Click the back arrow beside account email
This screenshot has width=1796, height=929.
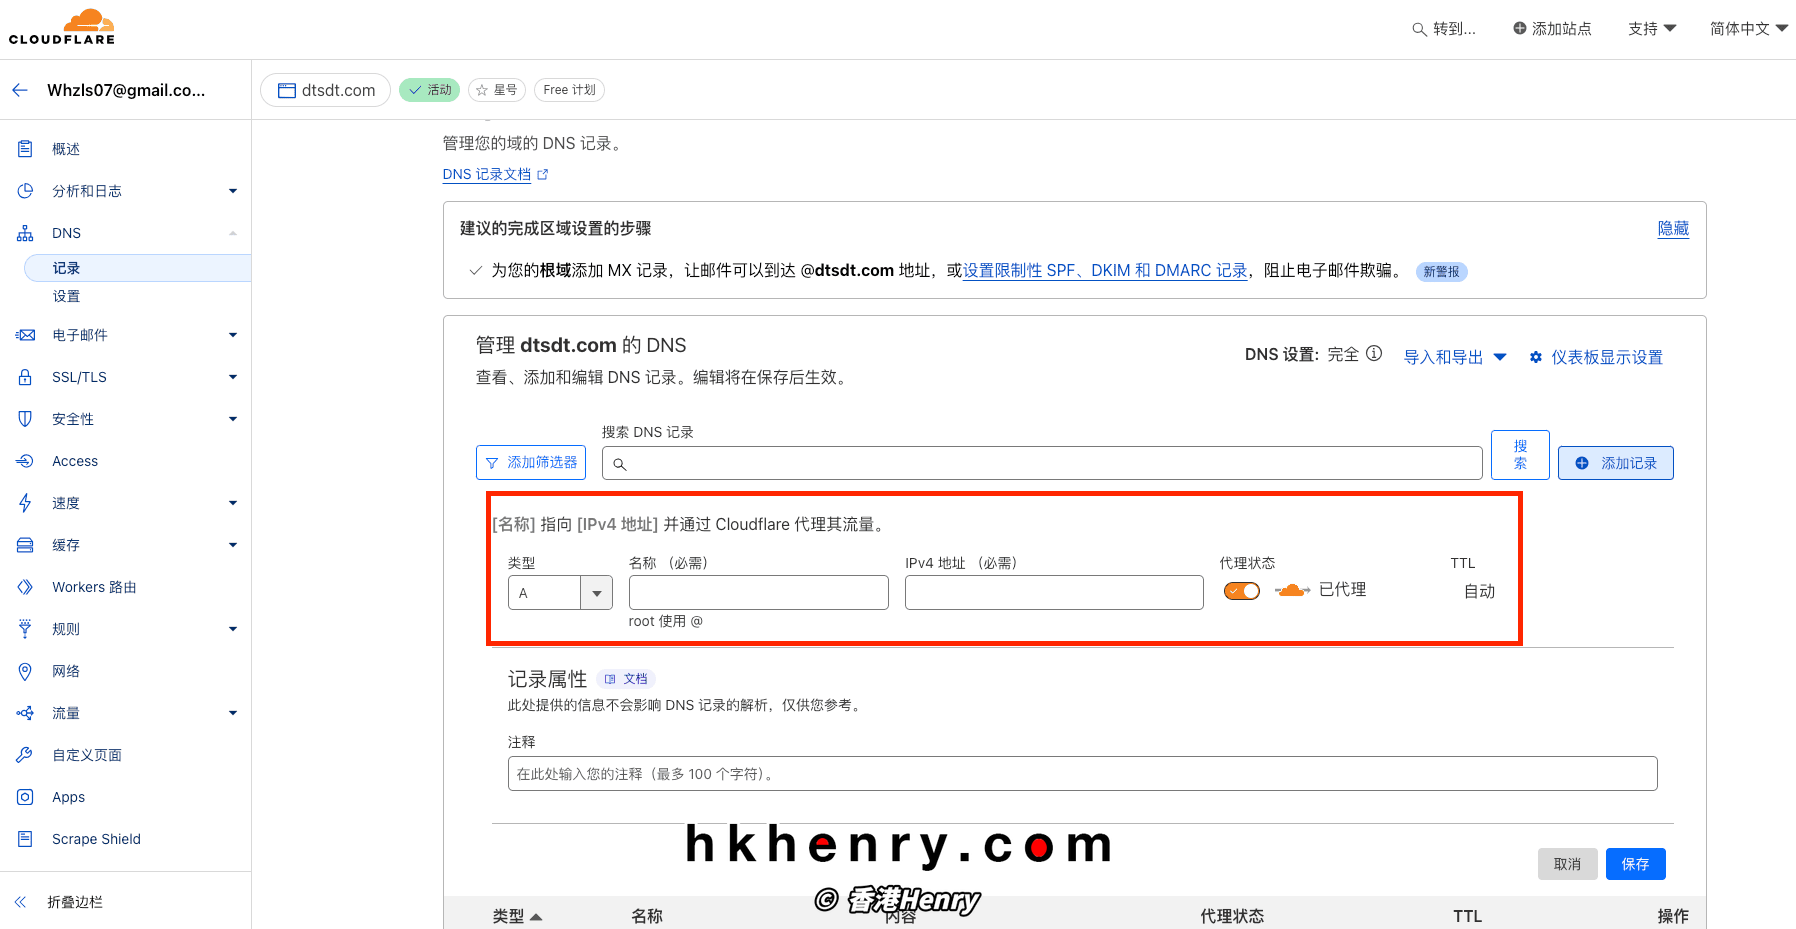20,90
